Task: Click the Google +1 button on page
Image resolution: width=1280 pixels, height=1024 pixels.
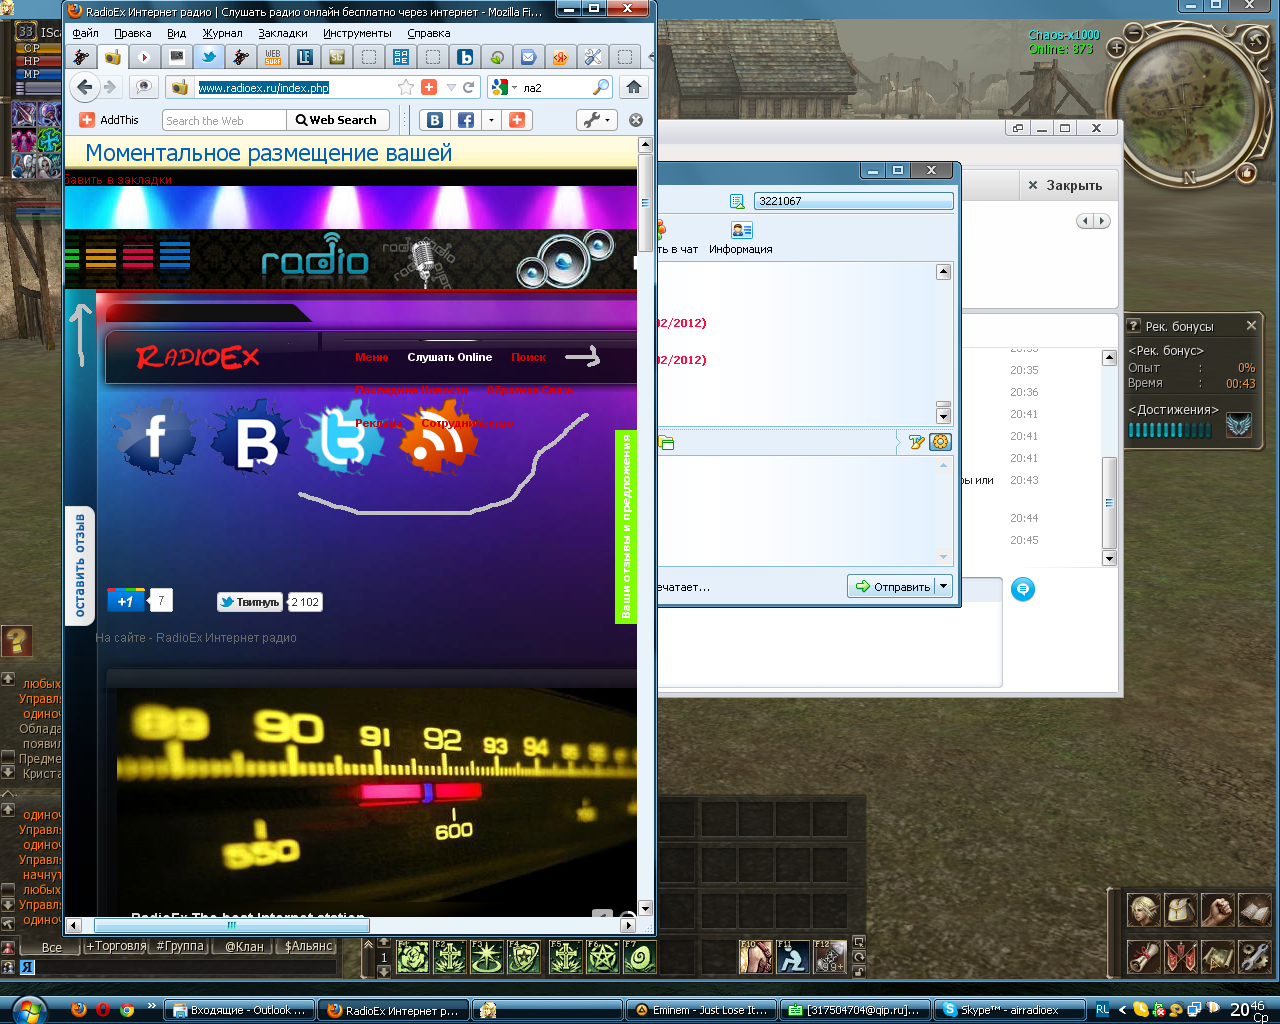Action: point(126,600)
